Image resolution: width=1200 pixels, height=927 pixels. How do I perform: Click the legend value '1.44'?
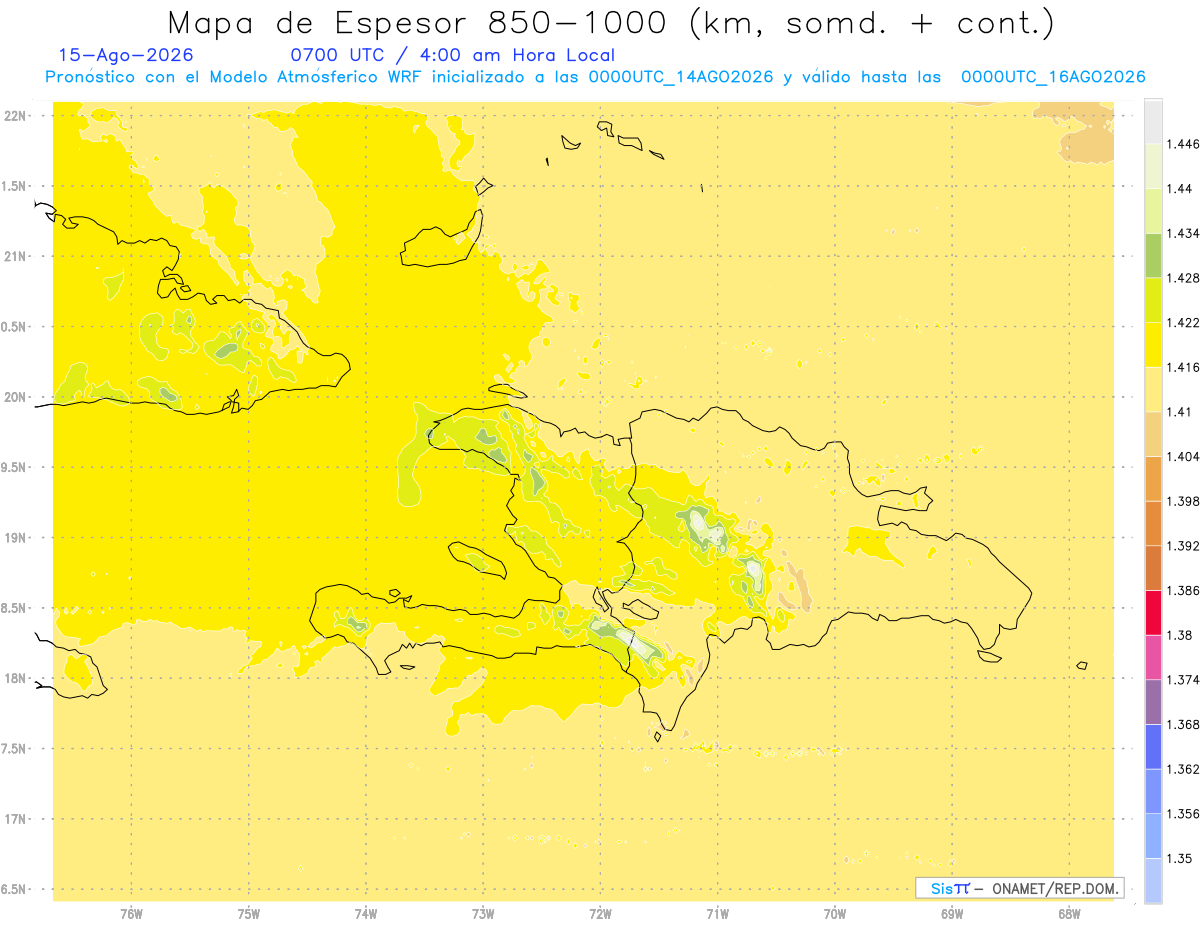pyautogui.click(x=1179, y=189)
